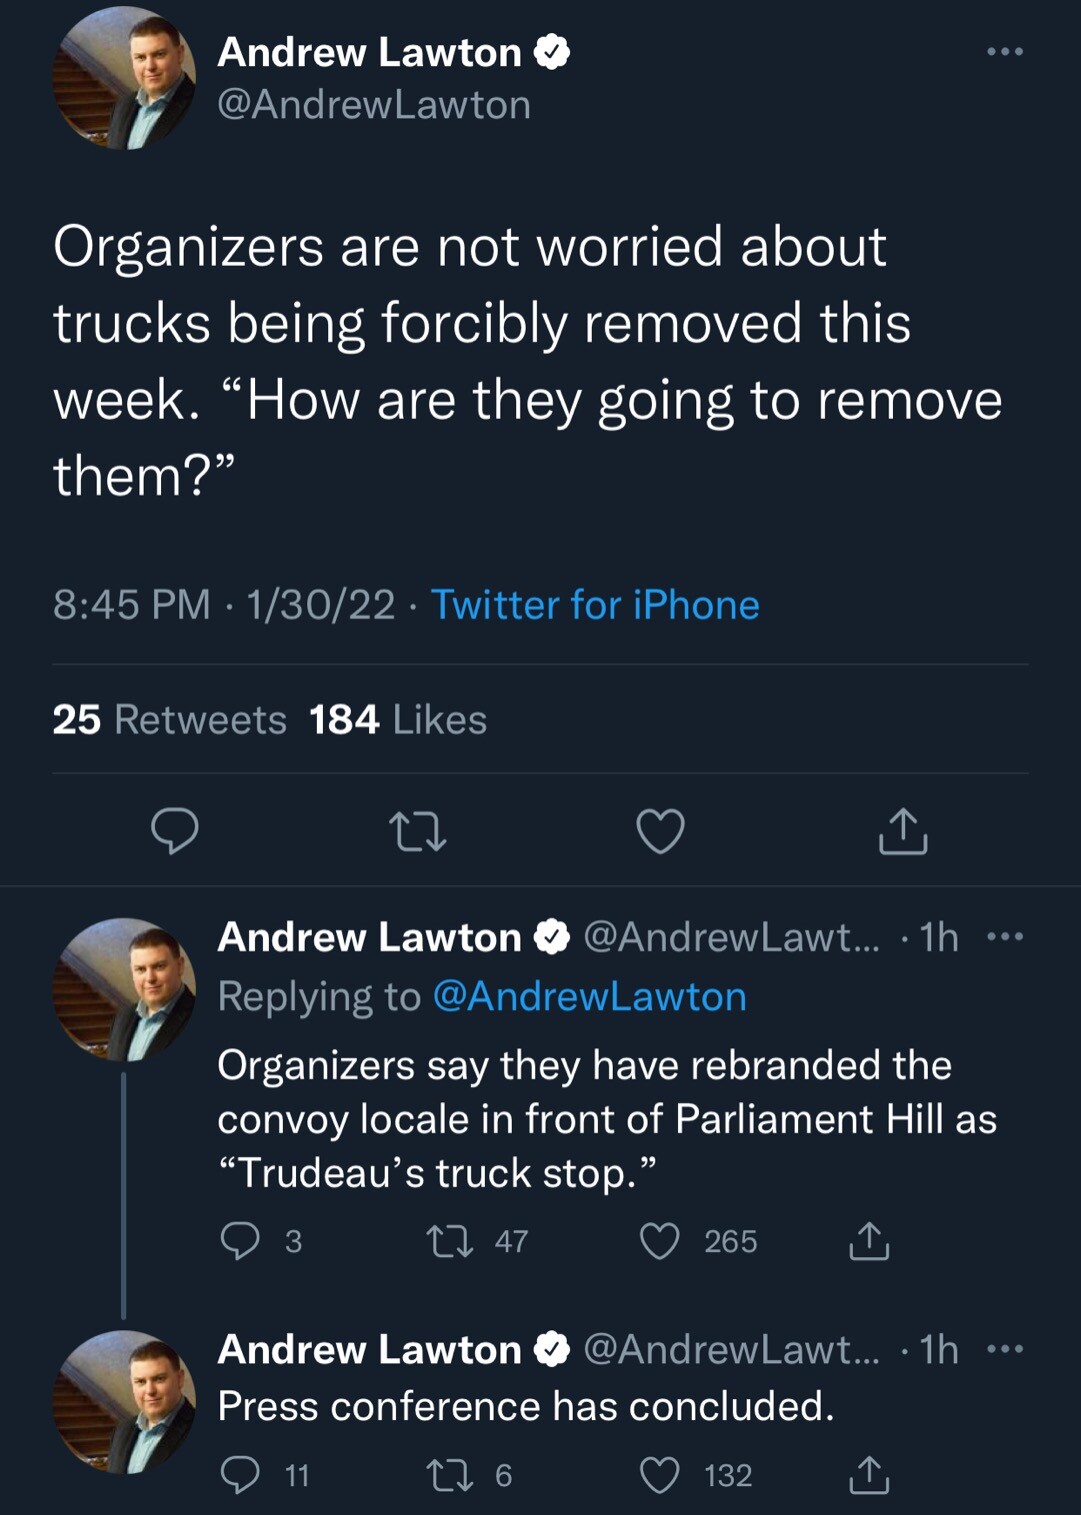Open more options for the main tweet
This screenshot has width=1081, height=1515.
[1004, 52]
